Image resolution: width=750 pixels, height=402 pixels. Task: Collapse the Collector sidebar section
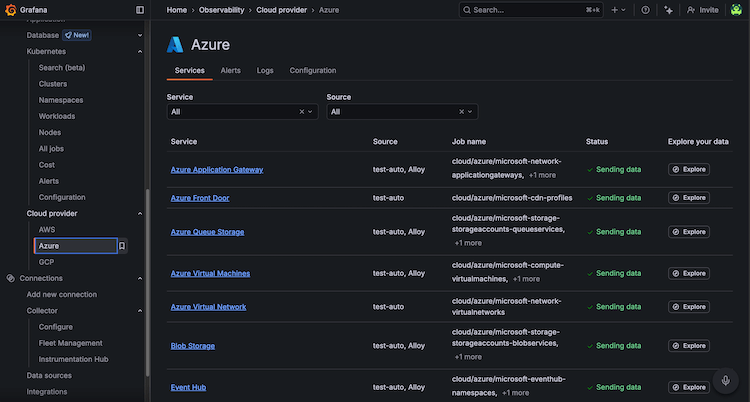(139, 311)
